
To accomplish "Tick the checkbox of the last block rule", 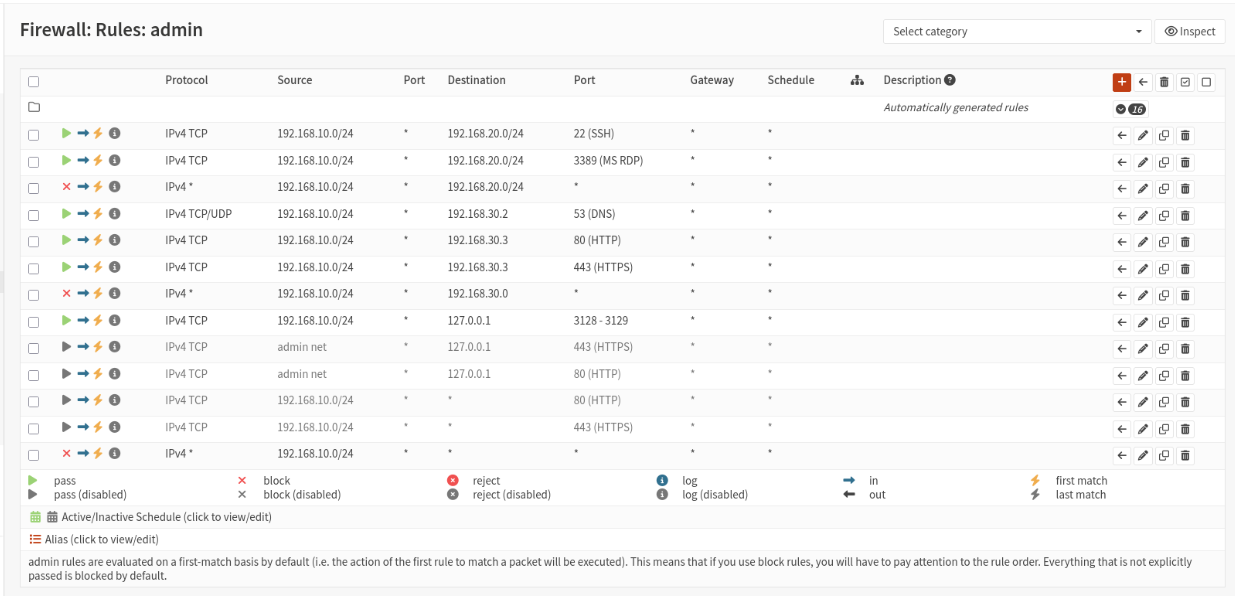I will (34, 455).
